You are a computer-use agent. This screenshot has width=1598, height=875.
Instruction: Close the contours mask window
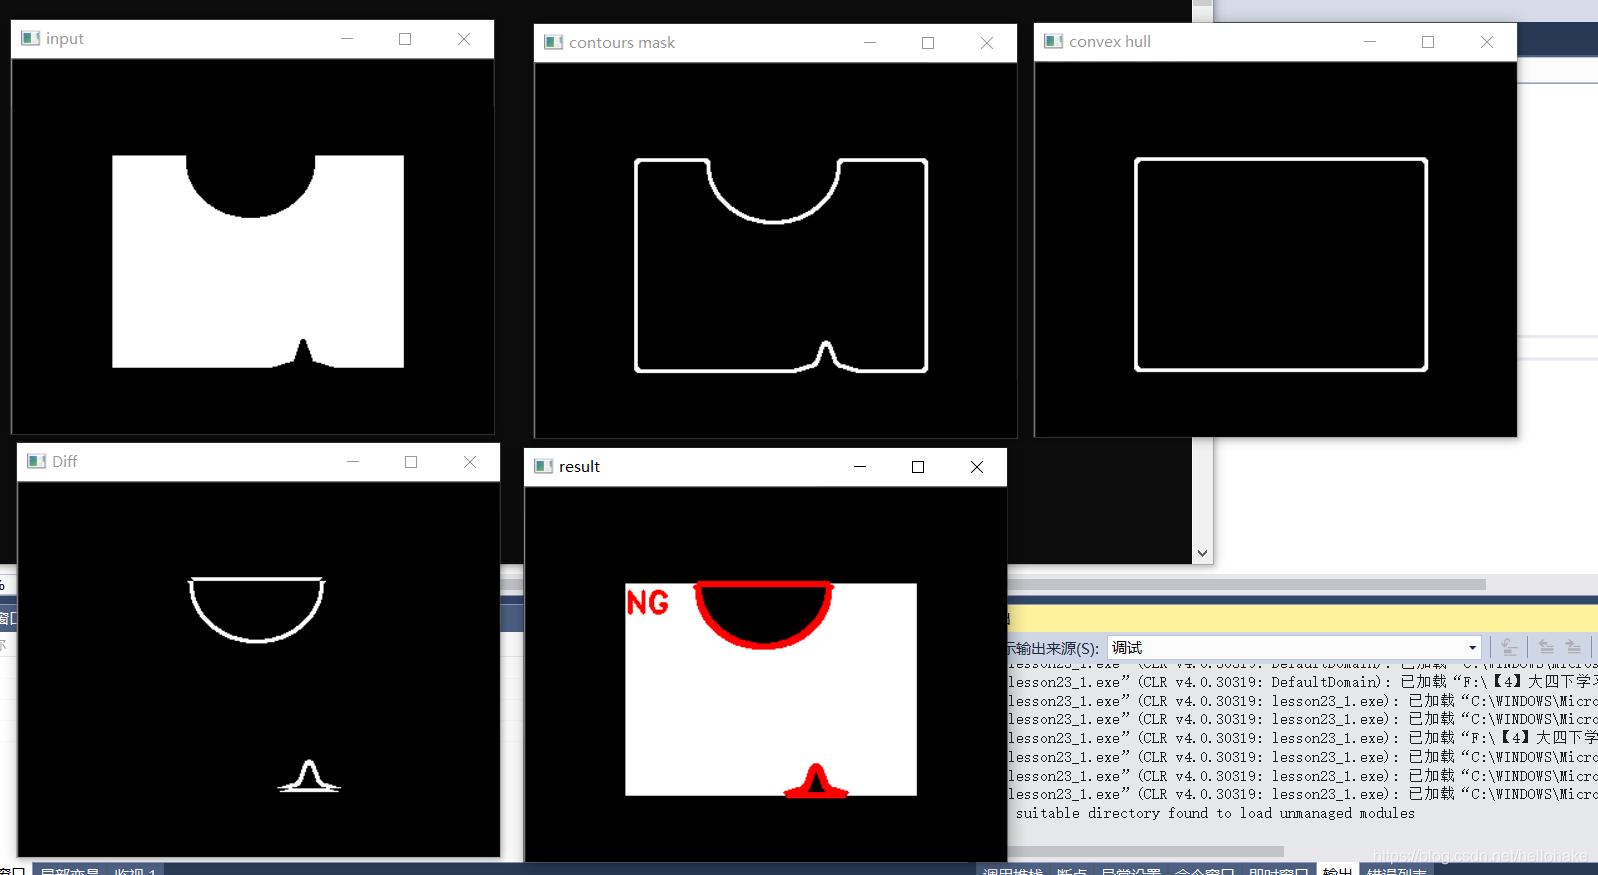(x=987, y=43)
